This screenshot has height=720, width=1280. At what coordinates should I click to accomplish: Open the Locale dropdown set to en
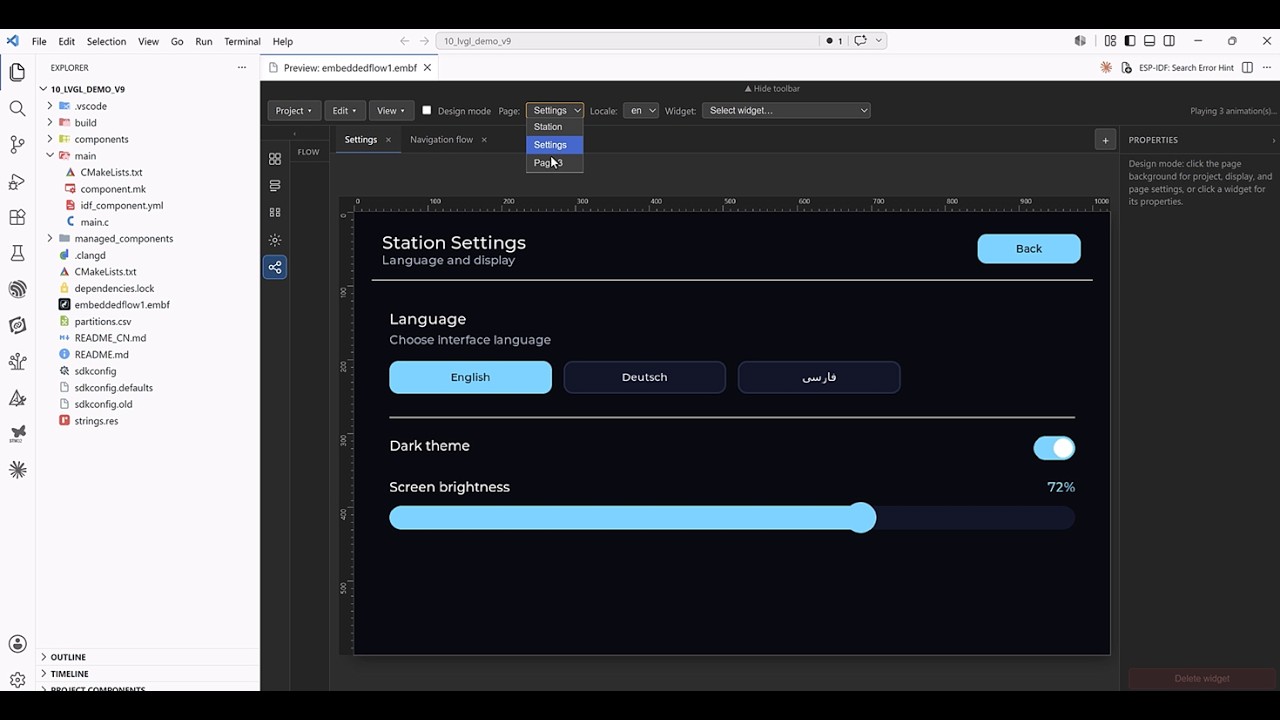tap(640, 110)
